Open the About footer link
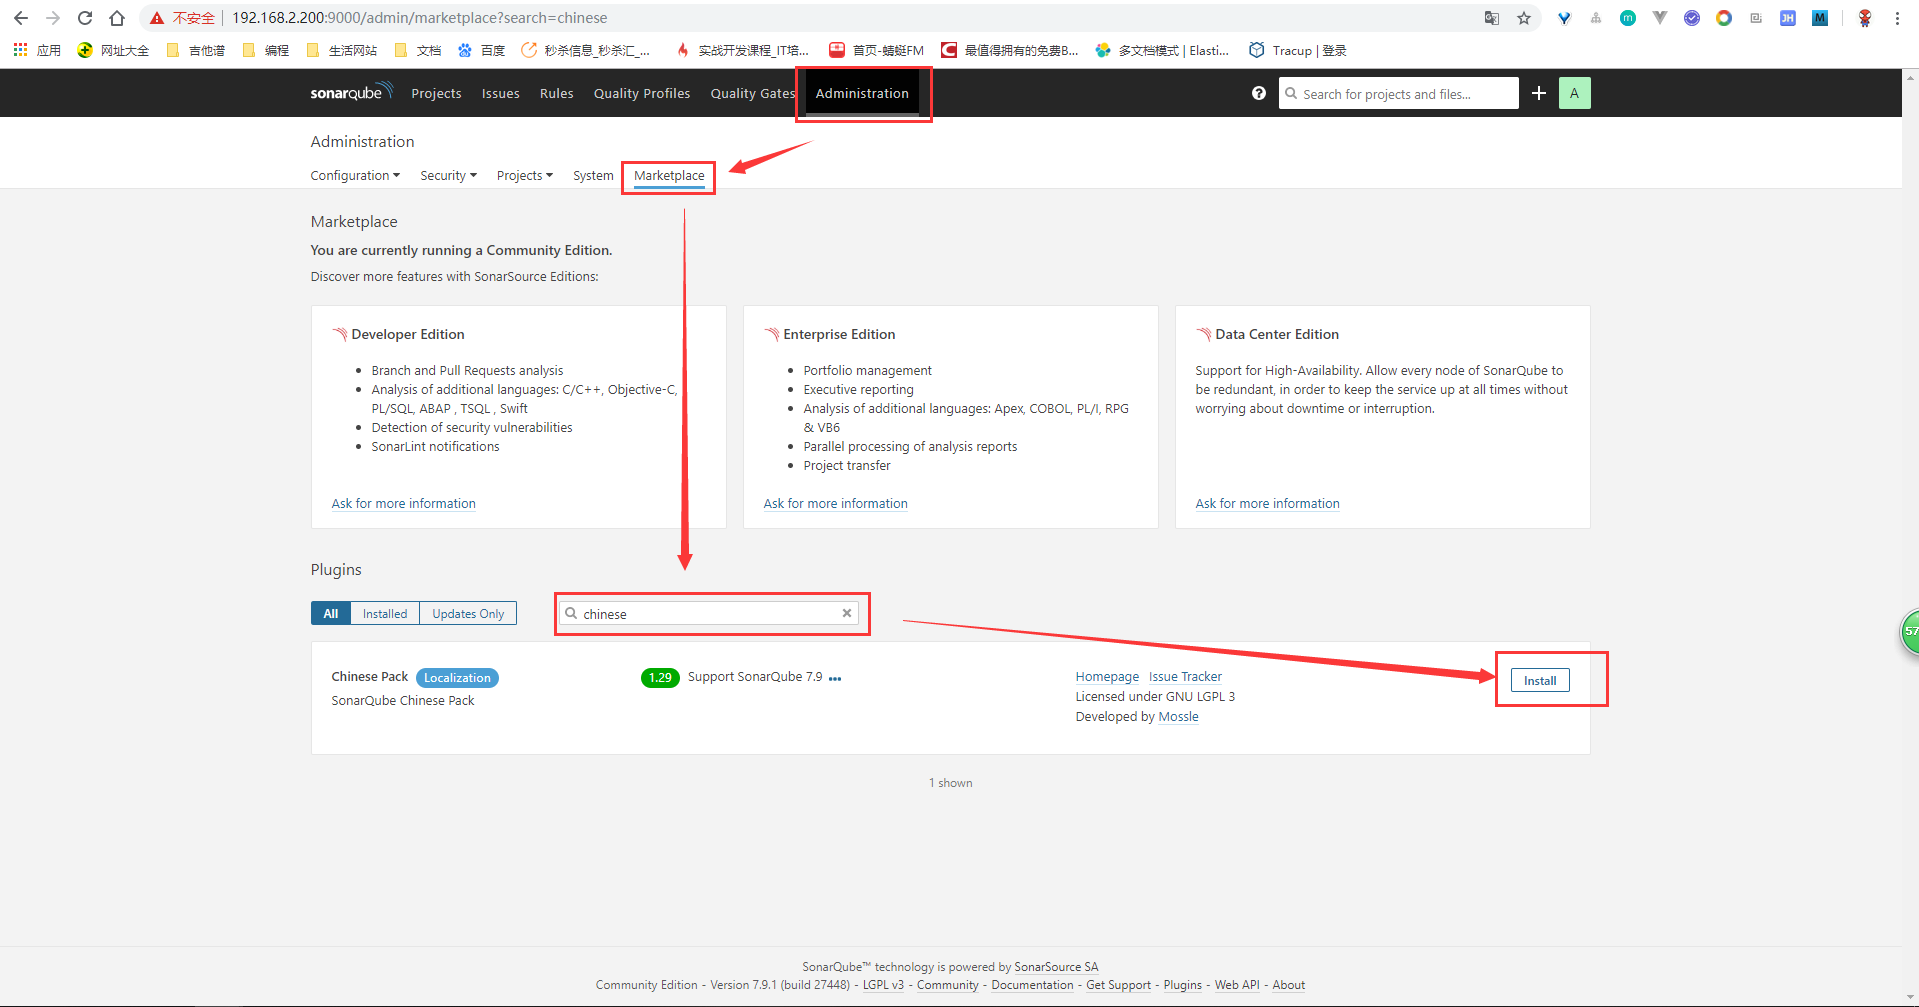 [x=1288, y=985]
